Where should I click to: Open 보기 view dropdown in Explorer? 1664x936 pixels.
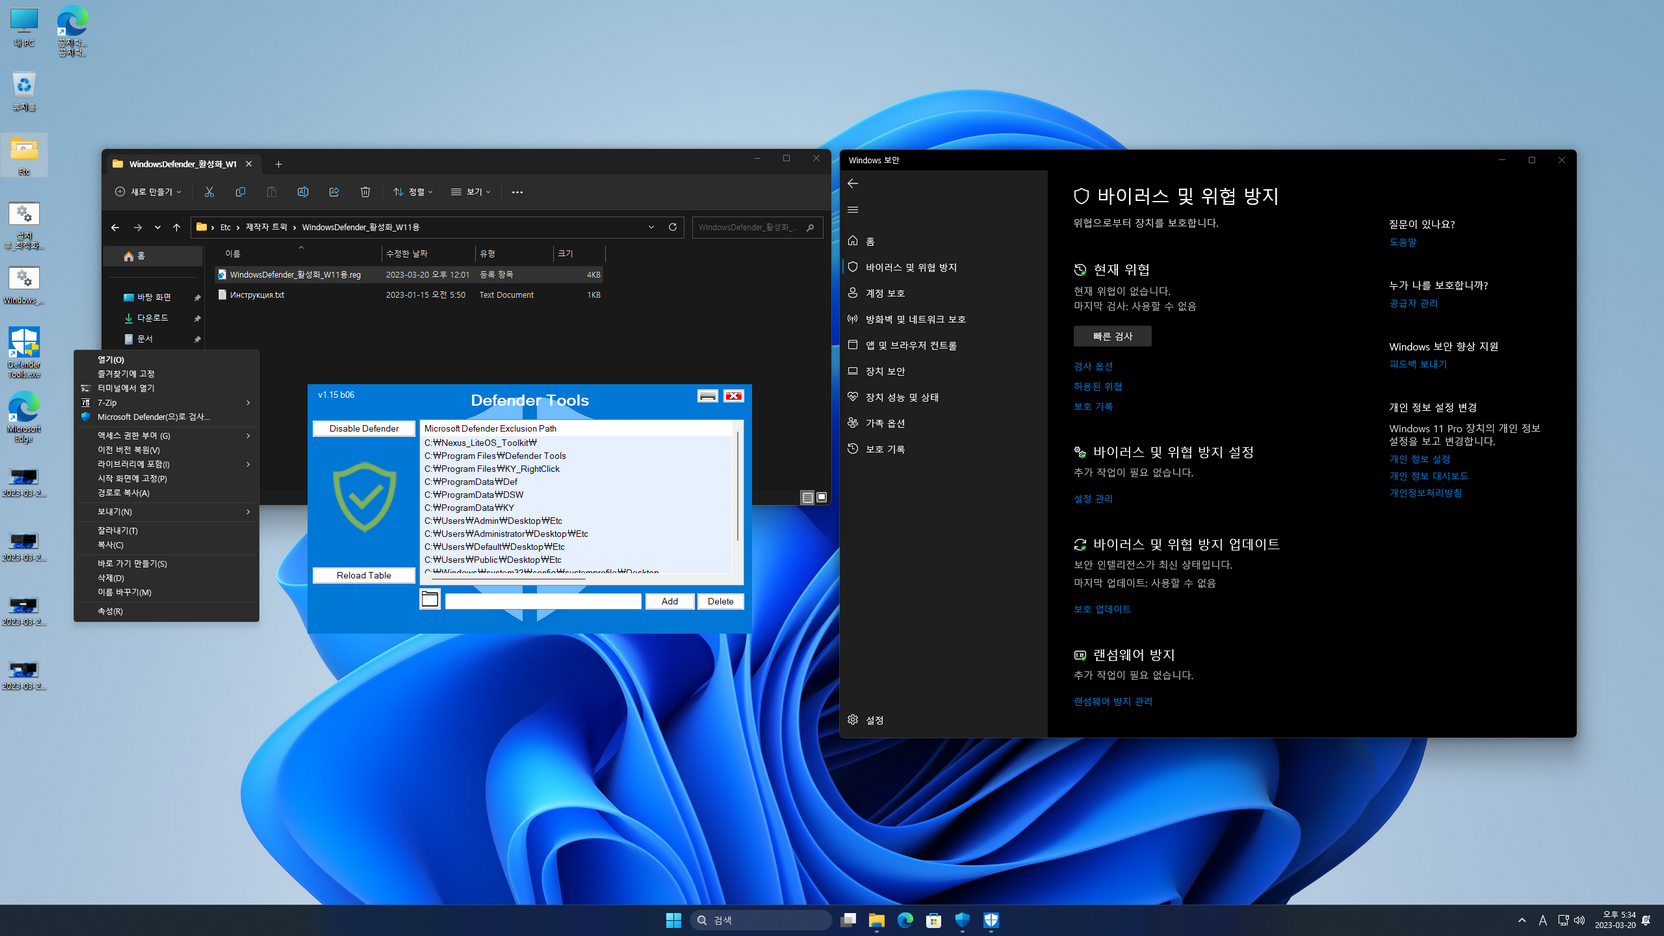[x=471, y=192]
